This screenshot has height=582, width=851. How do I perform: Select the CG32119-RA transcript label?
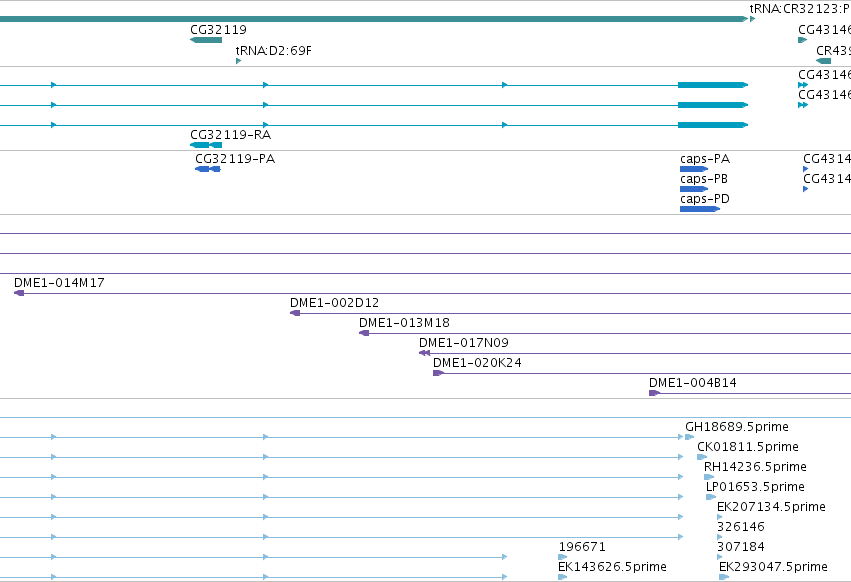click(x=230, y=134)
